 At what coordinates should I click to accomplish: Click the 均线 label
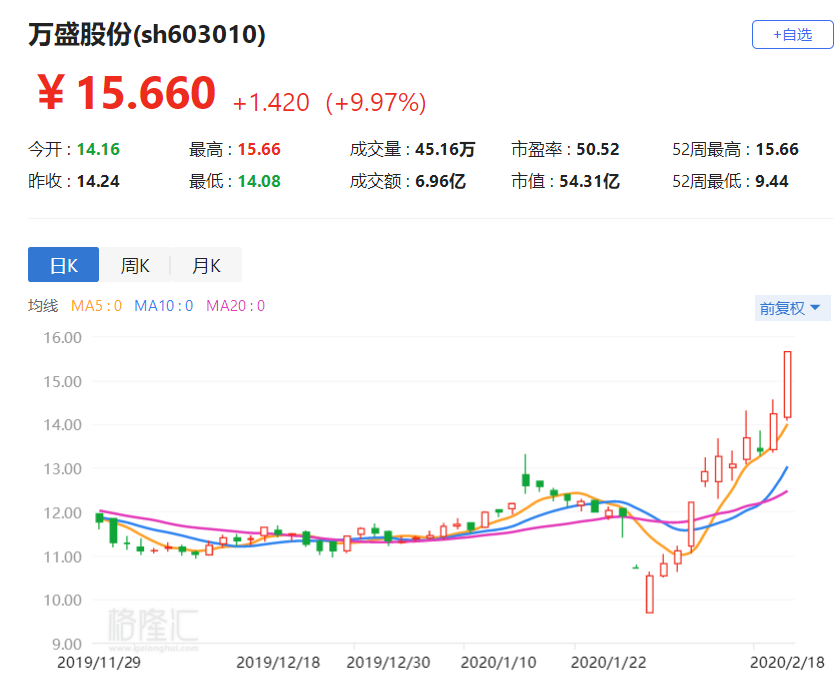[43, 306]
